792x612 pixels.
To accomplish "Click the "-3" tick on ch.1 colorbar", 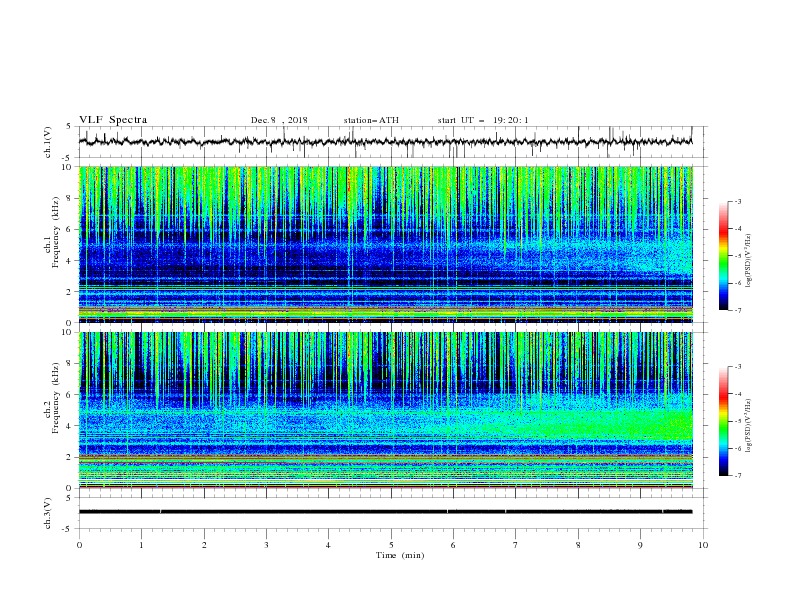I will (x=738, y=201).
